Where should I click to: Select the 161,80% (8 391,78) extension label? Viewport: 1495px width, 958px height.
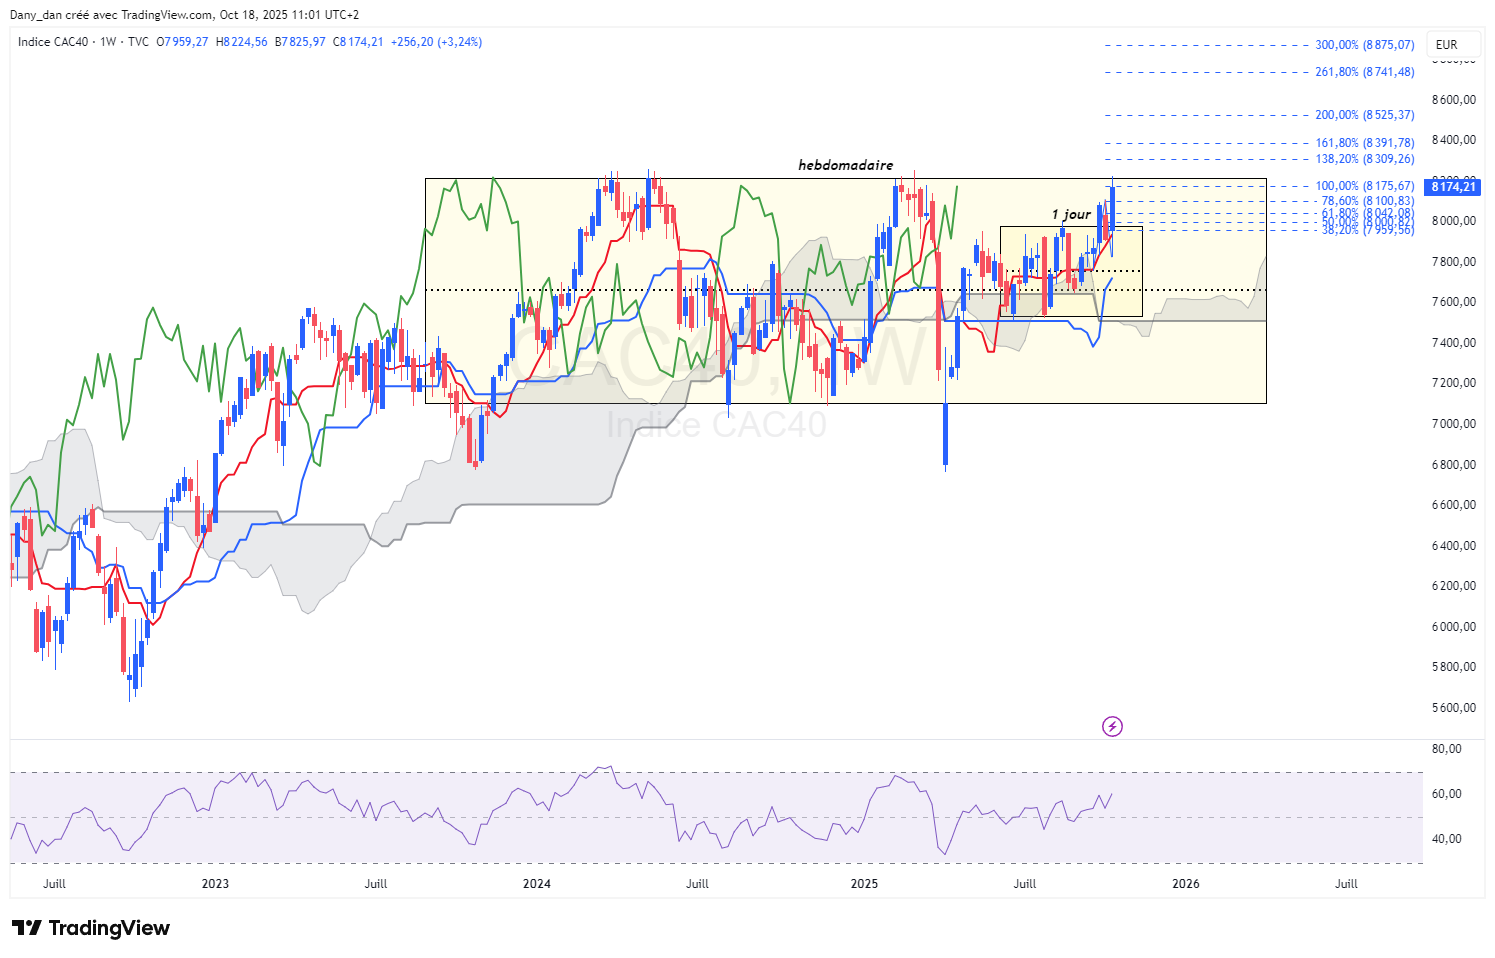[x=1365, y=143]
